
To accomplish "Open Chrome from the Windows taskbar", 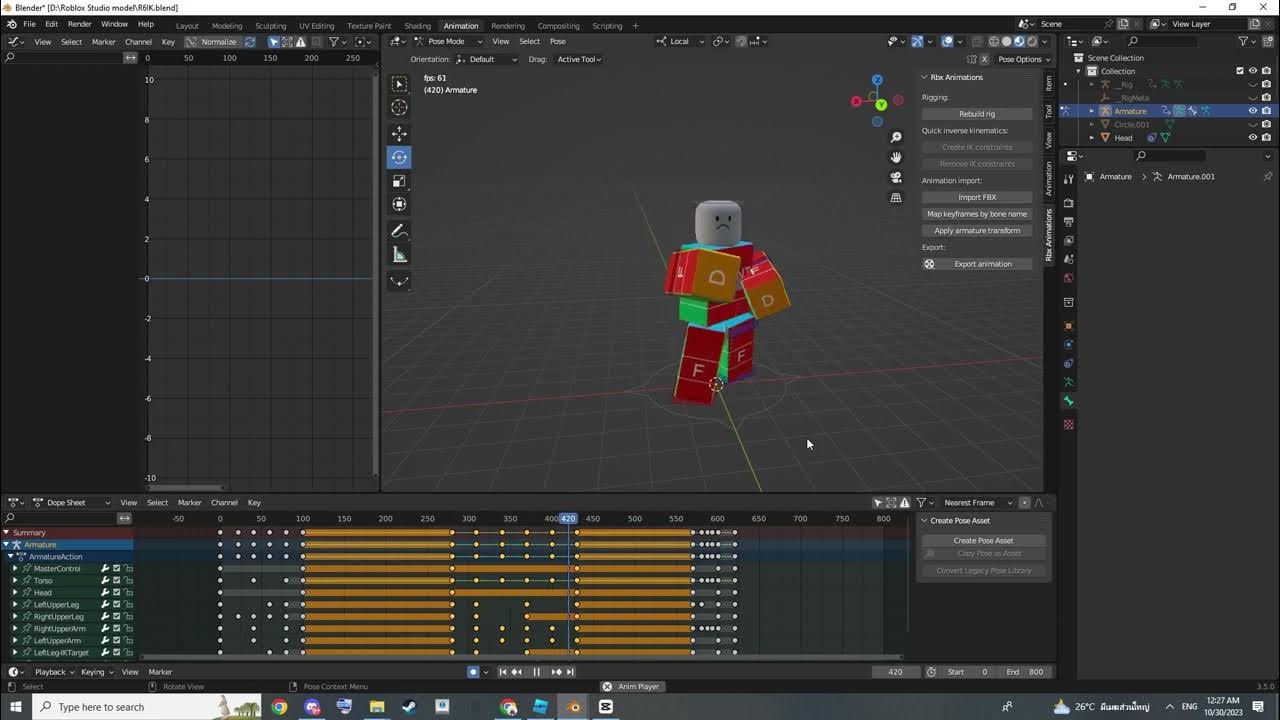I will 279,707.
